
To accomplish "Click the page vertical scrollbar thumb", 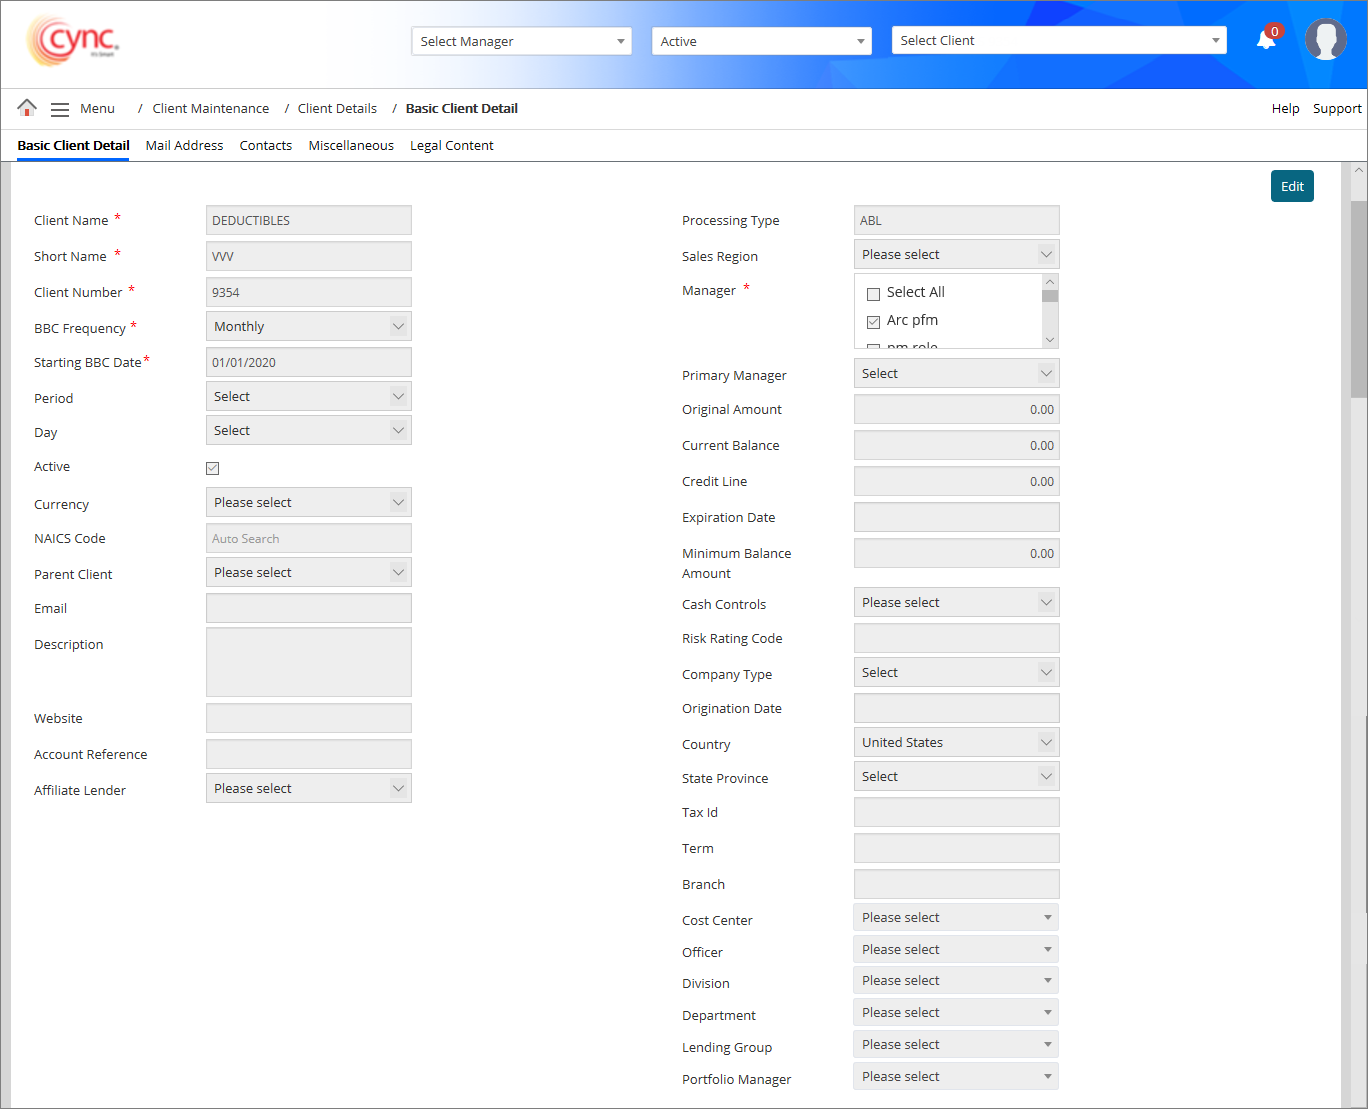I will tap(1358, 300).
